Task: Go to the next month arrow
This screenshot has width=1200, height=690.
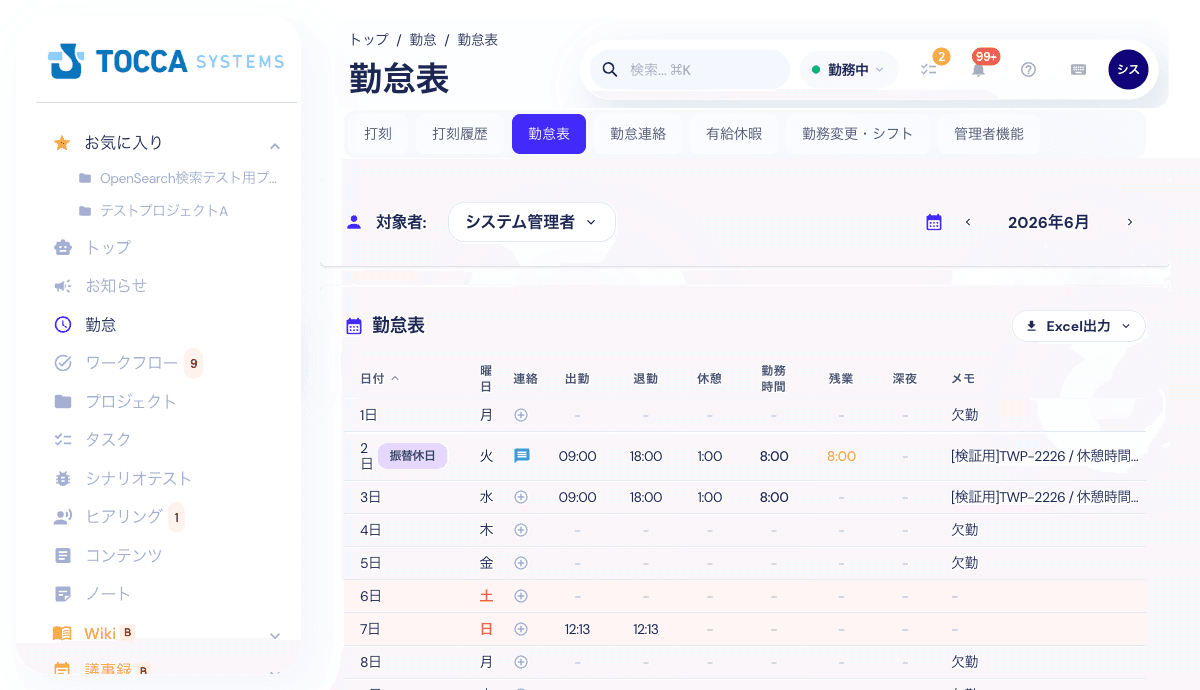Action: (x=1130, y=222)
